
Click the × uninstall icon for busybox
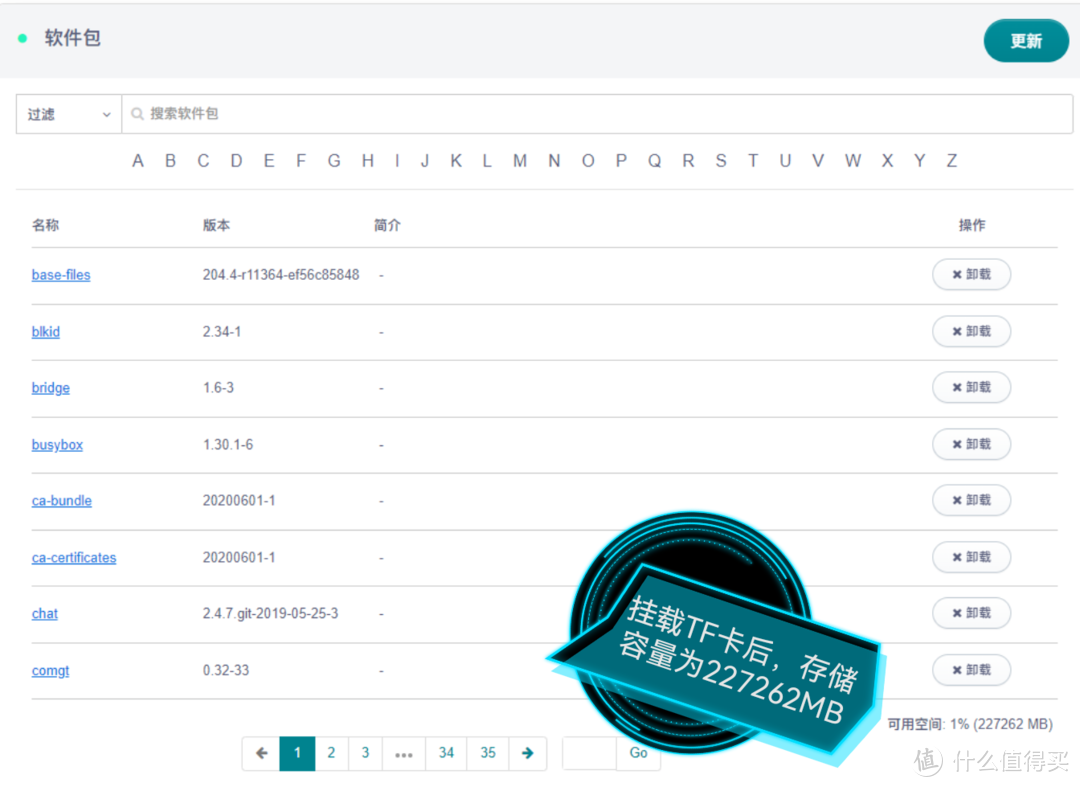pos(955,444)
